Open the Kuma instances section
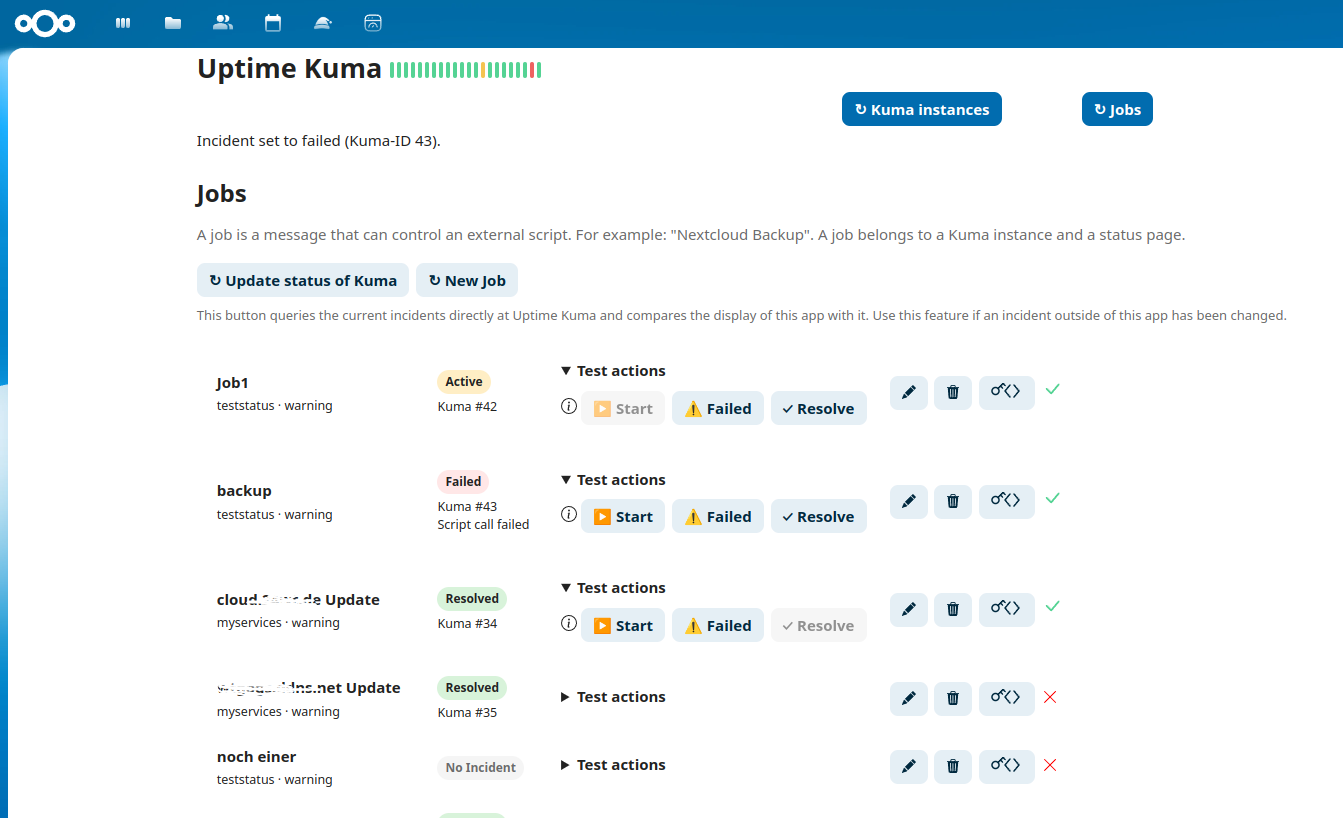Screen dimensions: 1343x818 tap(922, 109)
